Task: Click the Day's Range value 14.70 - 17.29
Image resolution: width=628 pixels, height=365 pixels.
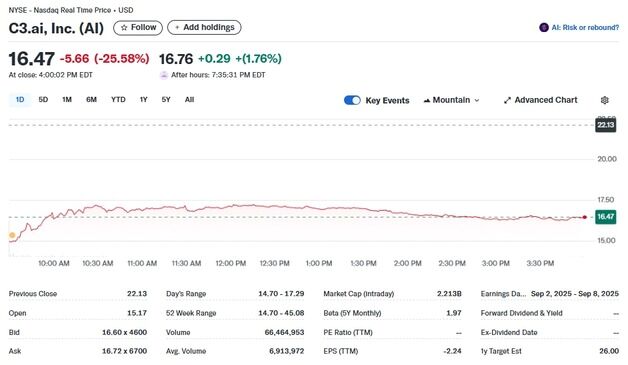Action: [281, 294]
